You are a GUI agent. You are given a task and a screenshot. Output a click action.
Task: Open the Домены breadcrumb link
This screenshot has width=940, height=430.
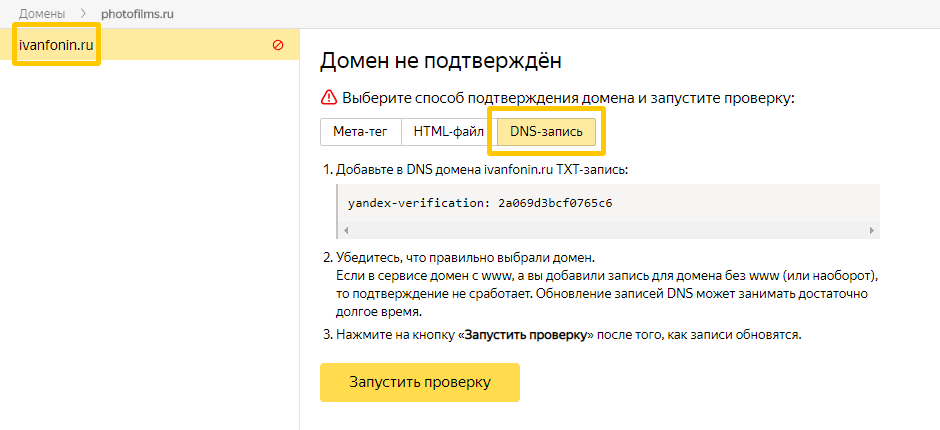tap(42, 13)
